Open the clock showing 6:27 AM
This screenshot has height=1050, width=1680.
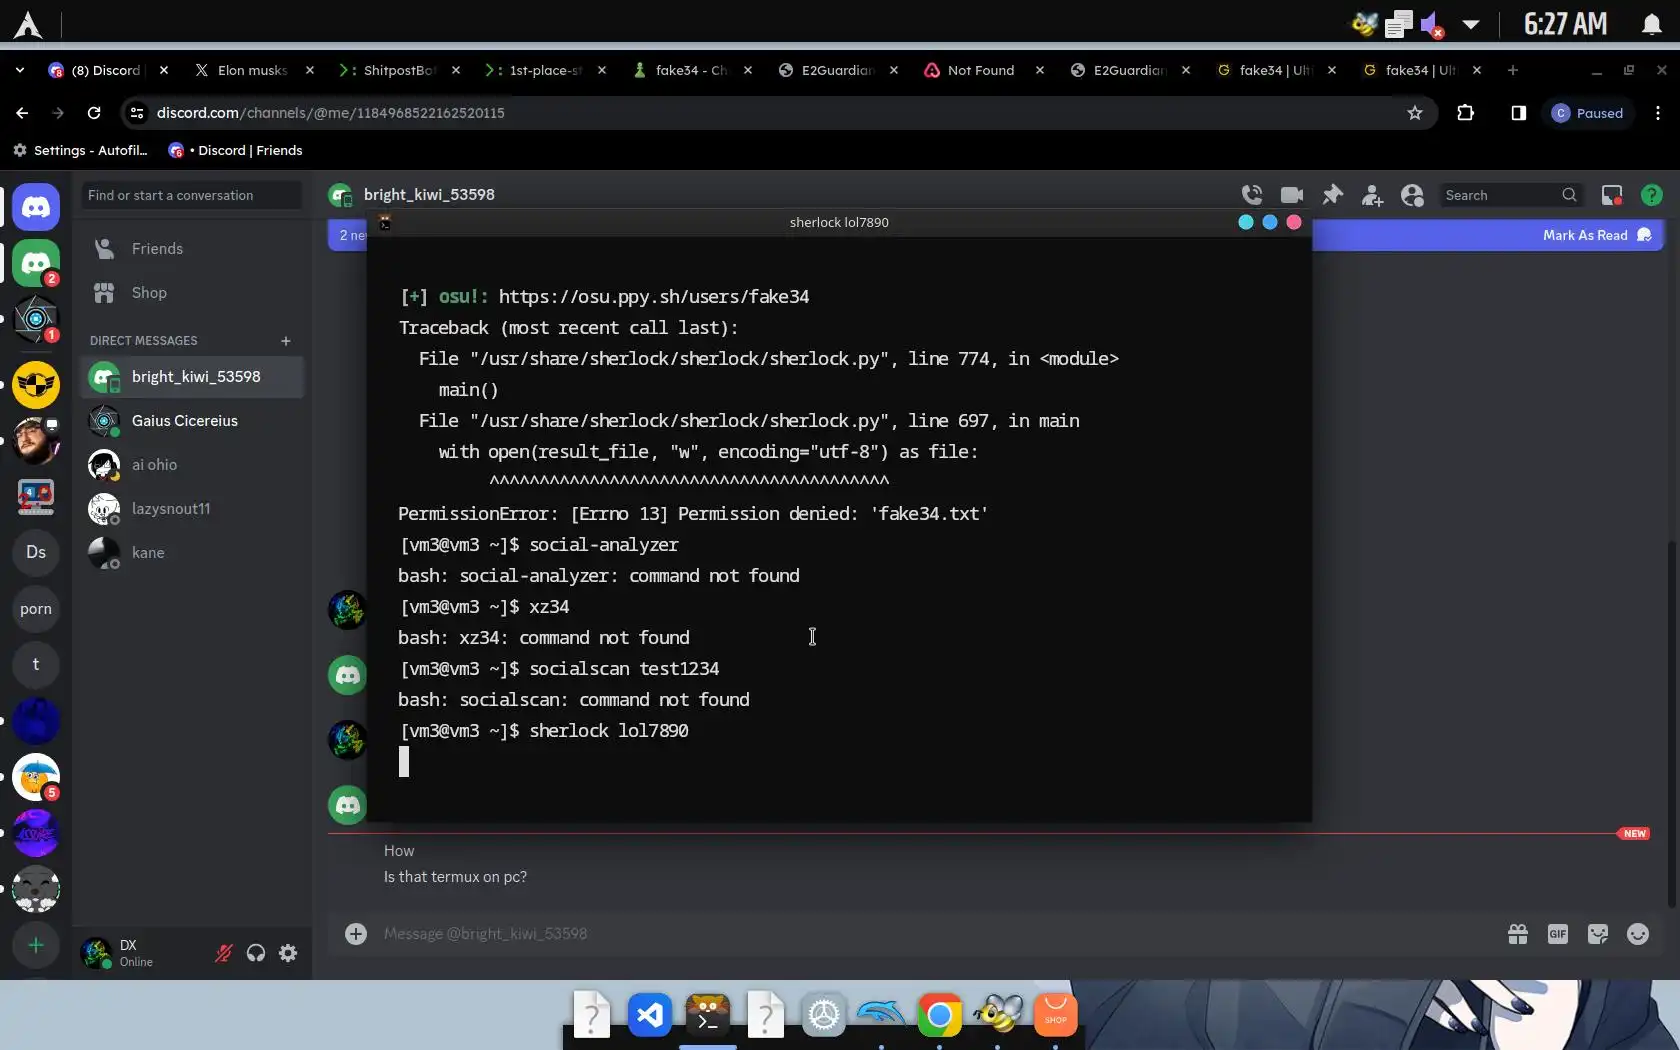click(1565, 24)
